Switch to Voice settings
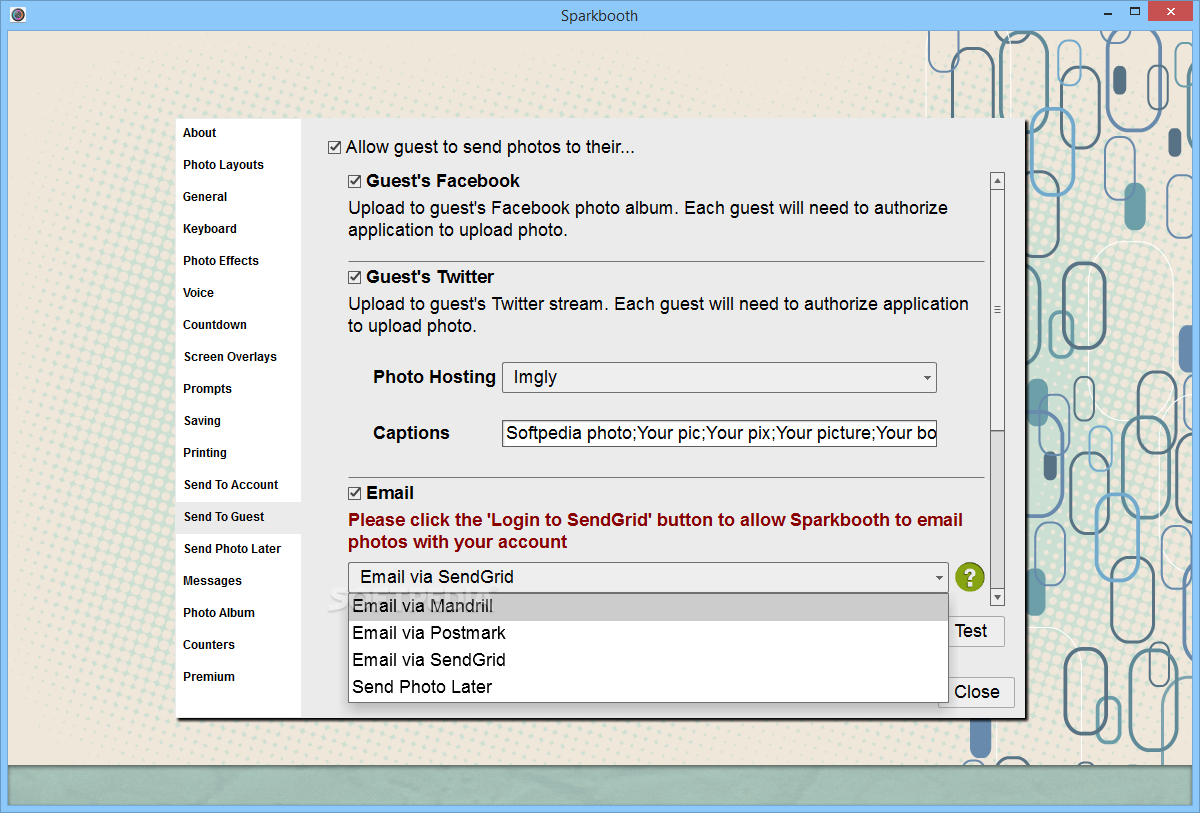1200x813 pixels. pos(238,293)
